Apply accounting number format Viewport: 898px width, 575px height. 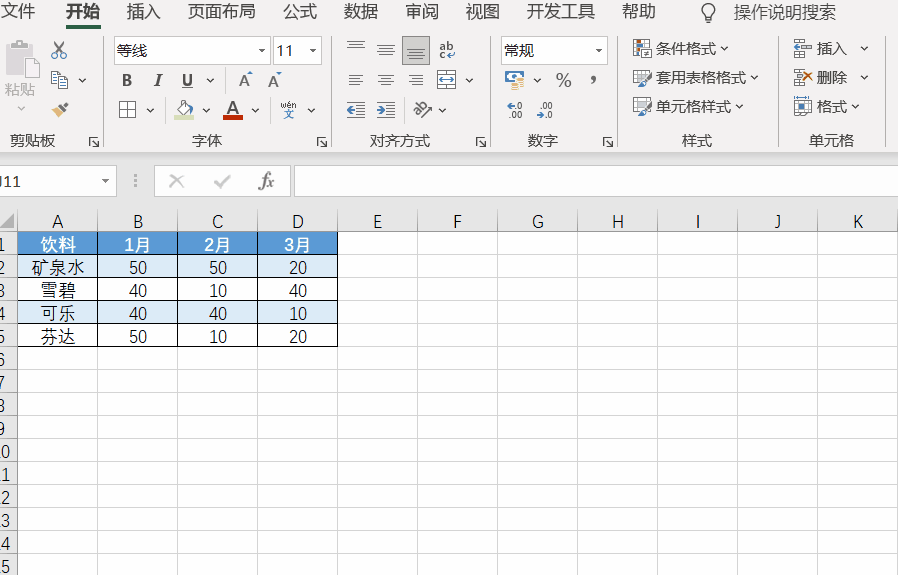514,80
